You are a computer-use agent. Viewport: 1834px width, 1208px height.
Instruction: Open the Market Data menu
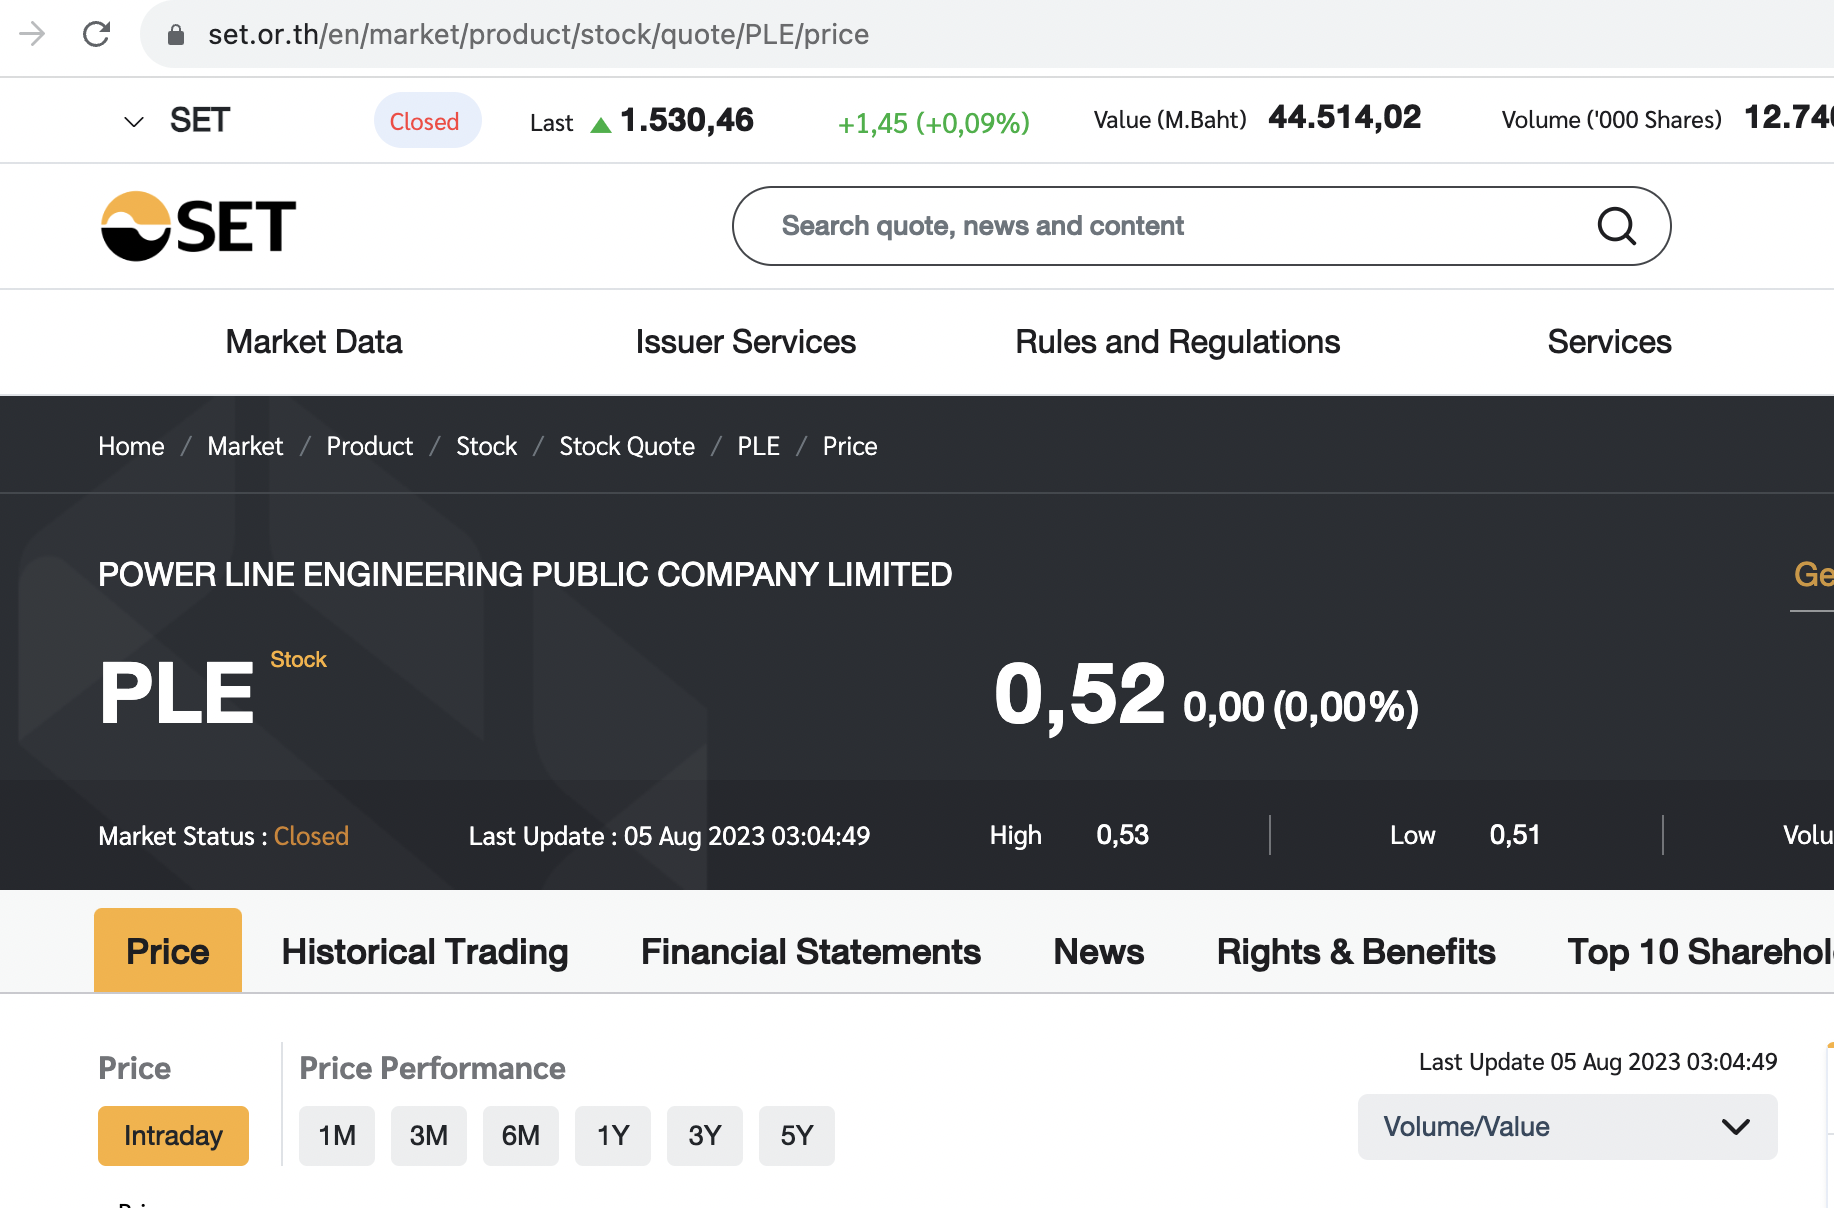314,342
